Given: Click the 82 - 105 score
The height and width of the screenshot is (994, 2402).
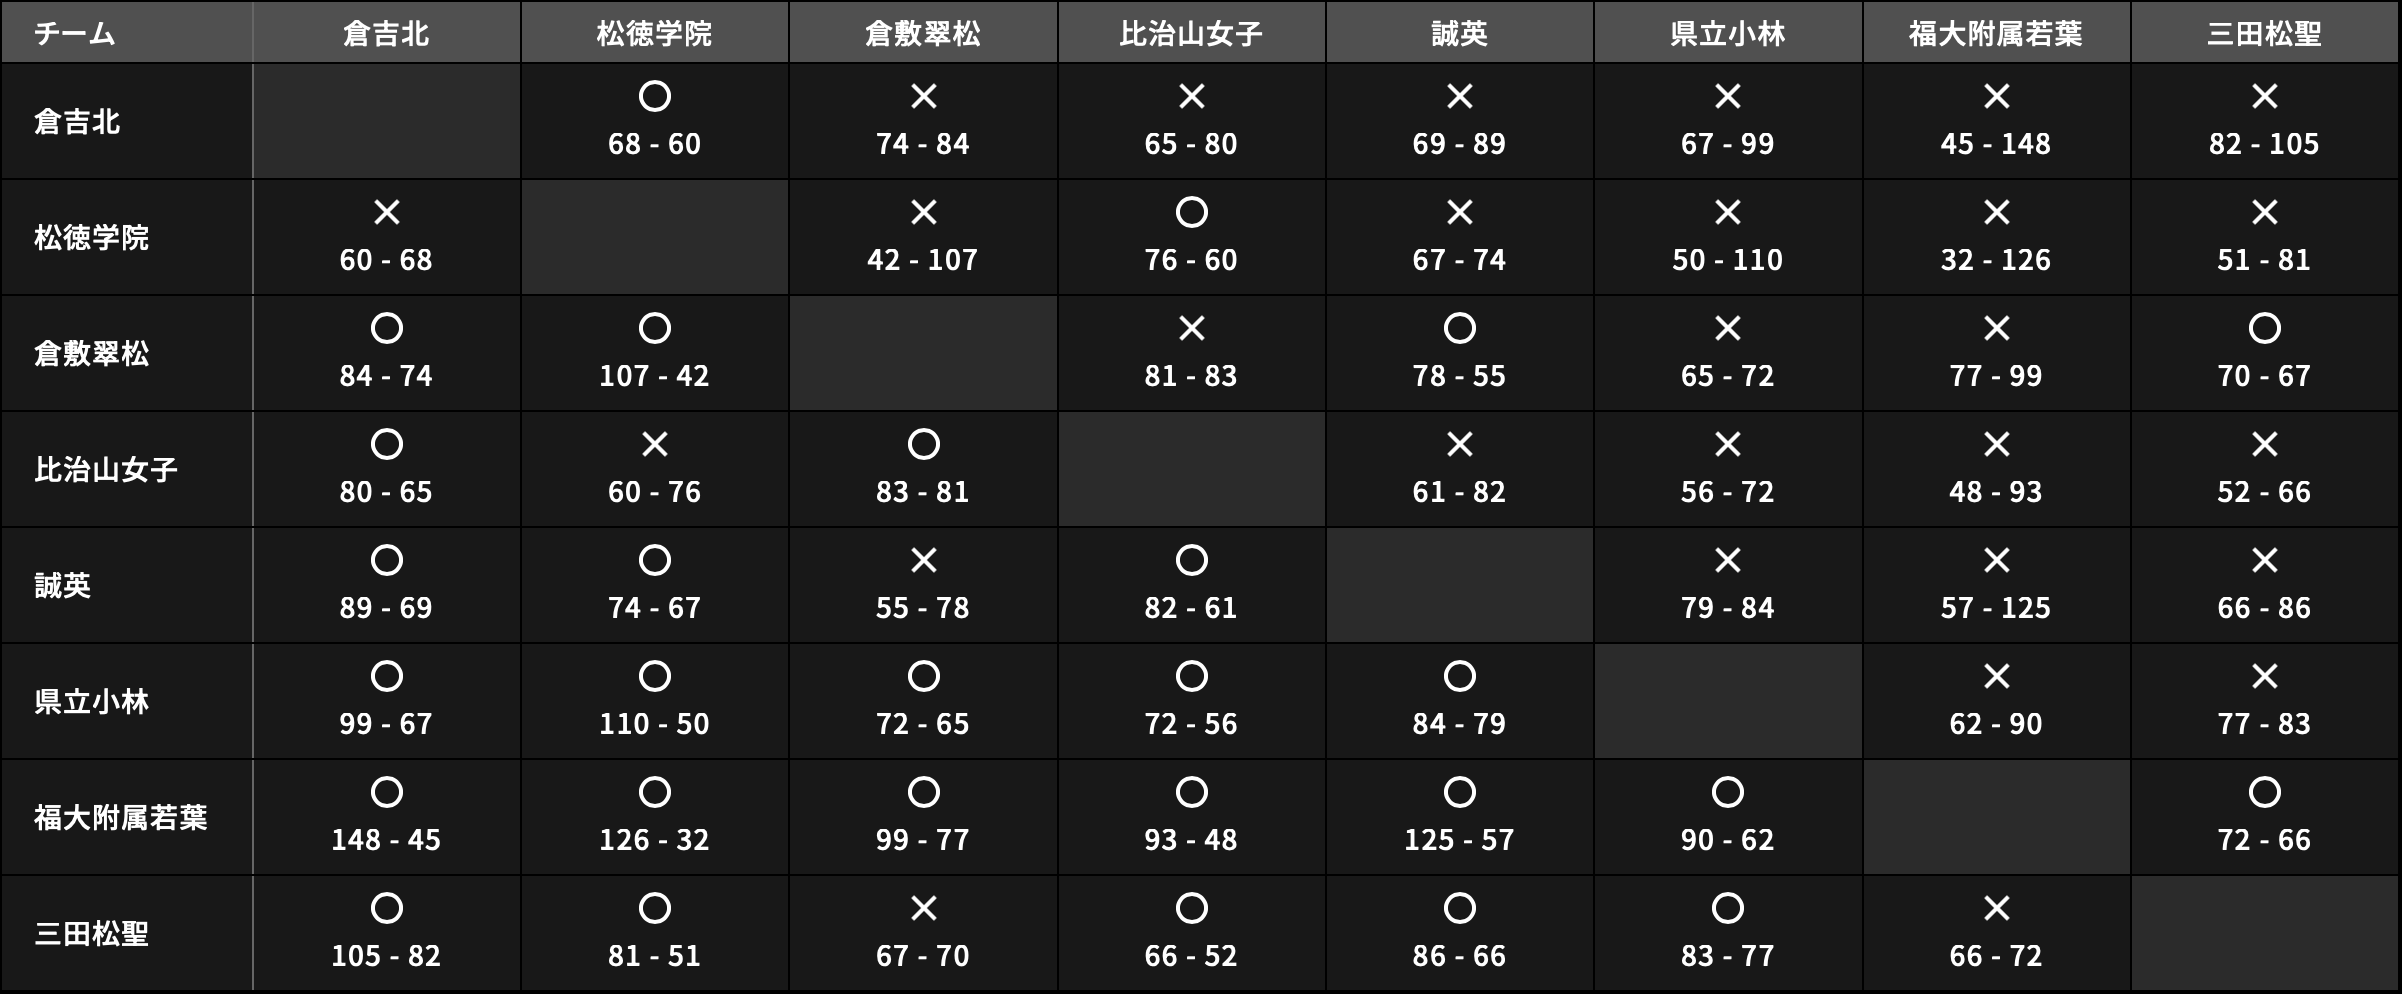Looking at the screenshot, I should (2264, 144).
